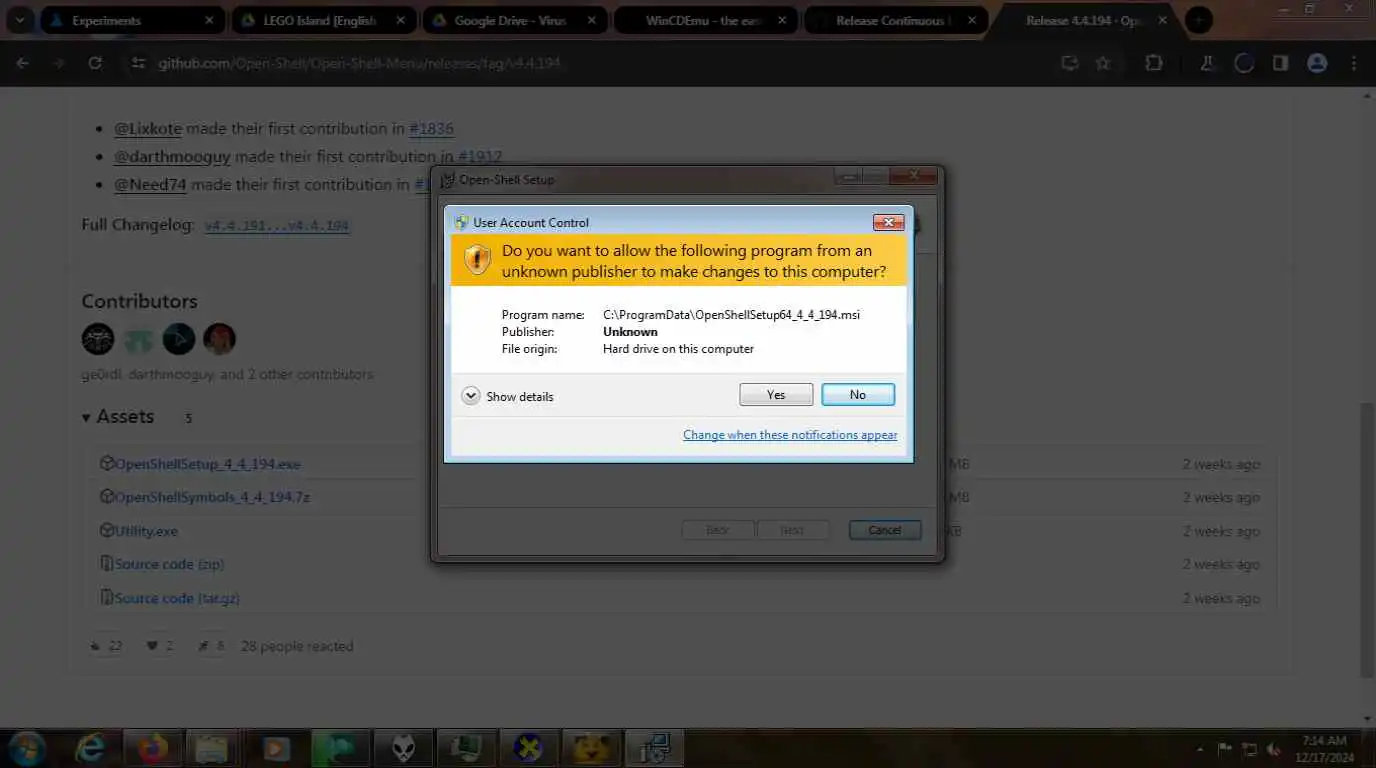Open the @Need74 contributor link
Image resolution: width=1376 pixels, height=768 pixels.
[x=150, y=184]
